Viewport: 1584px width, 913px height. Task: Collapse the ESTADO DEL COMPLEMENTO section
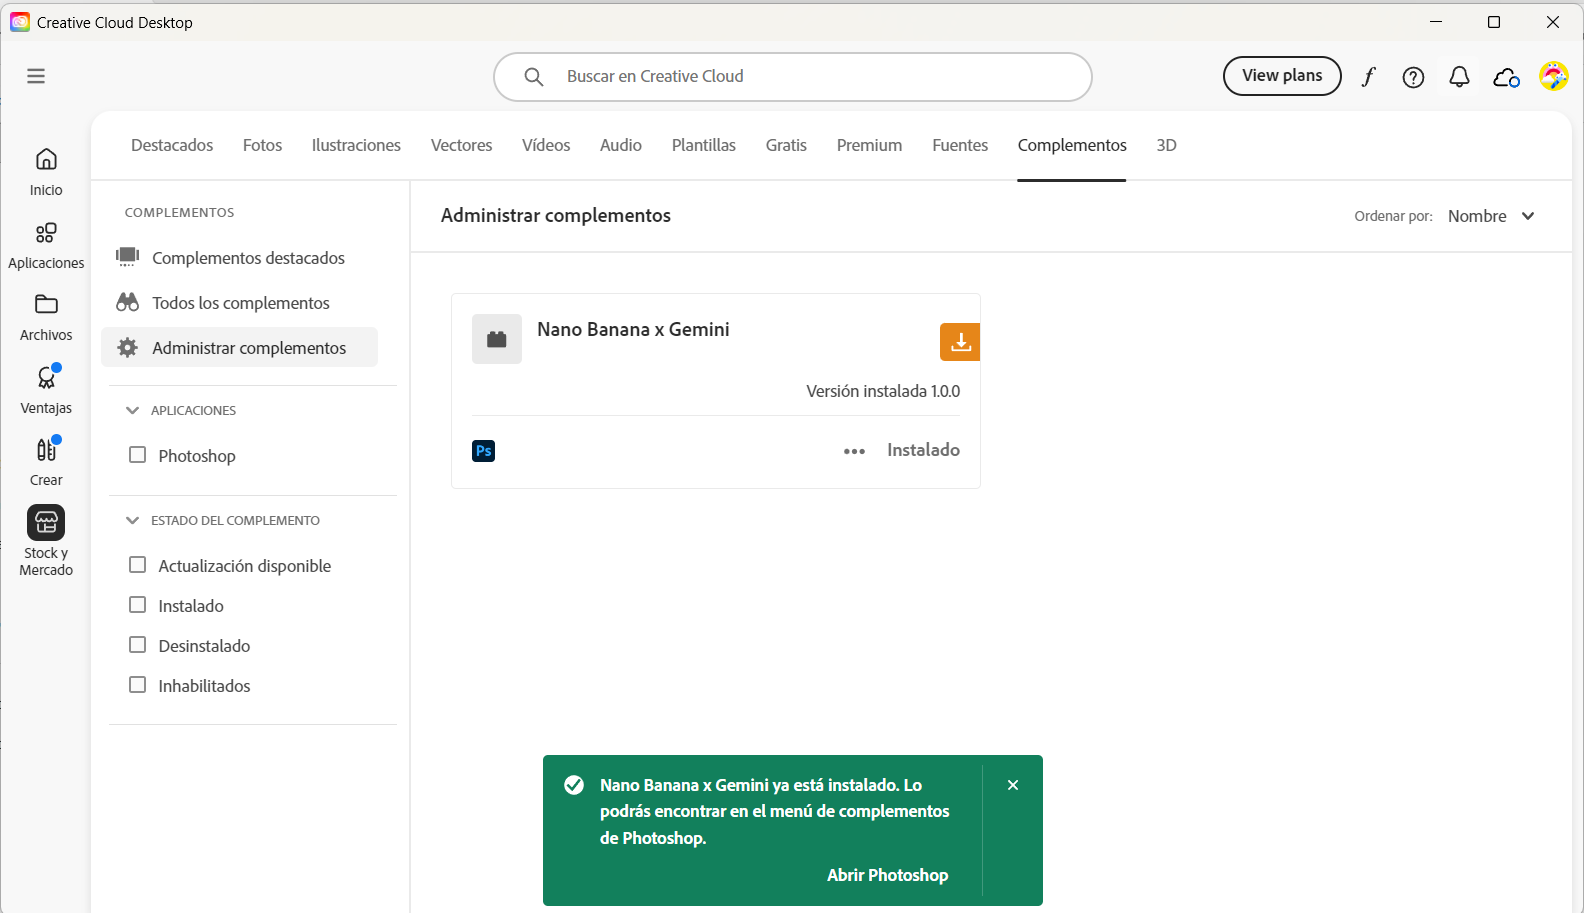point(132,520)
